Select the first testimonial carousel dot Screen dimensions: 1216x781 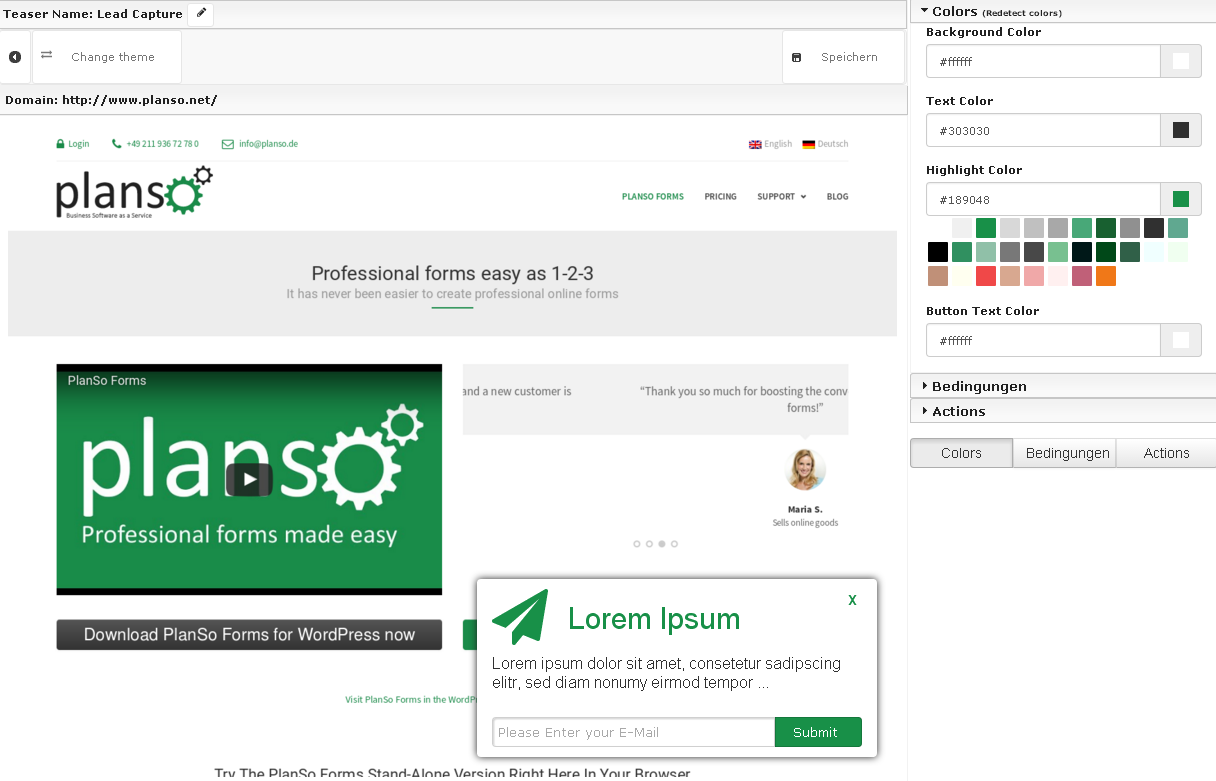coord(637,544)
